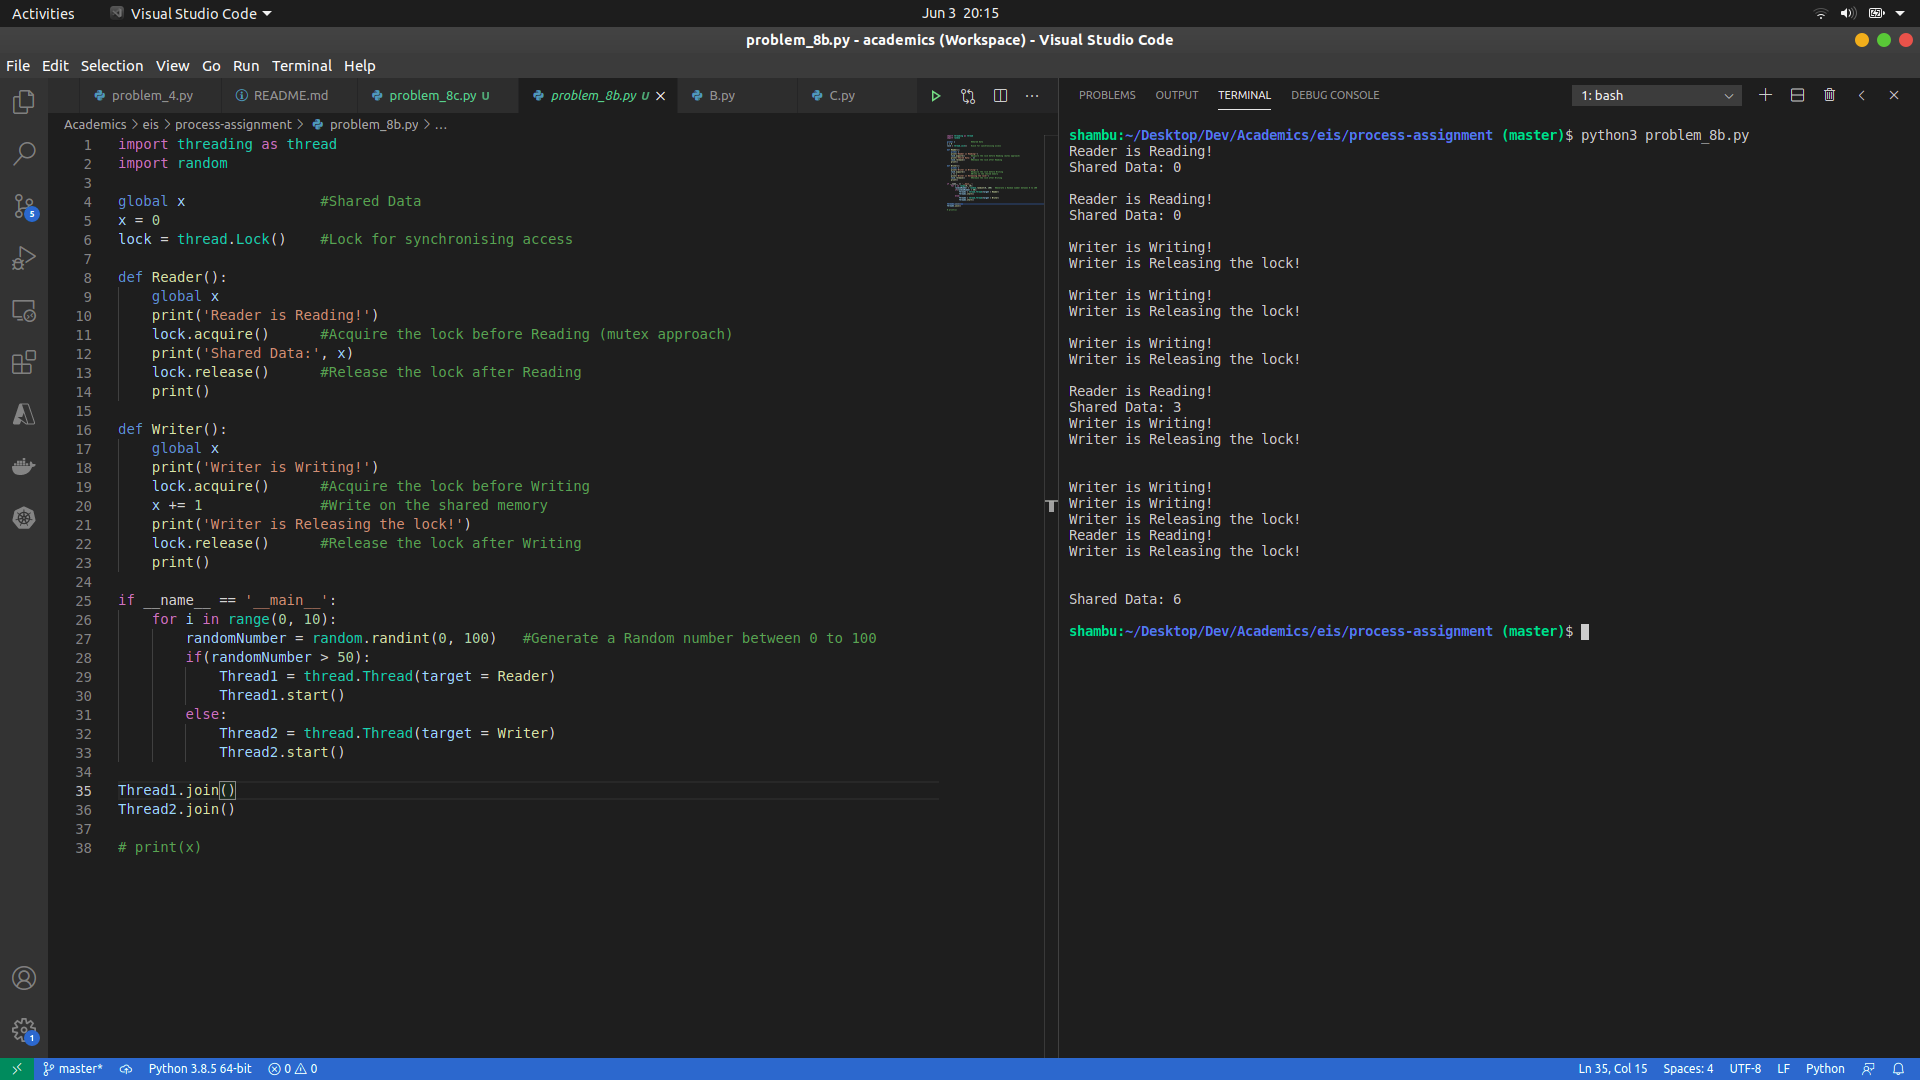Open the Extensions view icon

click(24, 362)
